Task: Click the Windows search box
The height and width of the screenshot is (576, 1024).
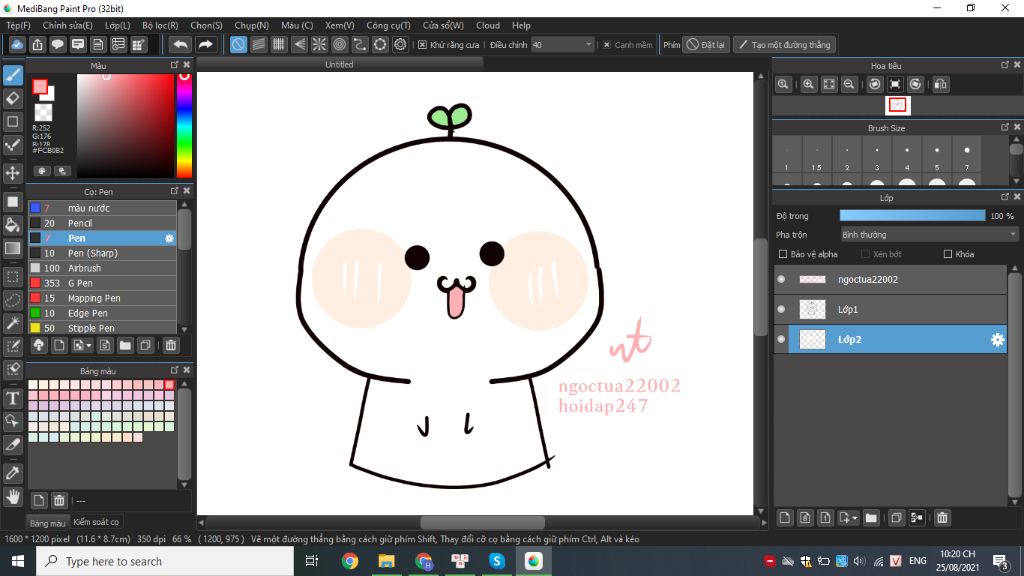Action: coord(165,561)
